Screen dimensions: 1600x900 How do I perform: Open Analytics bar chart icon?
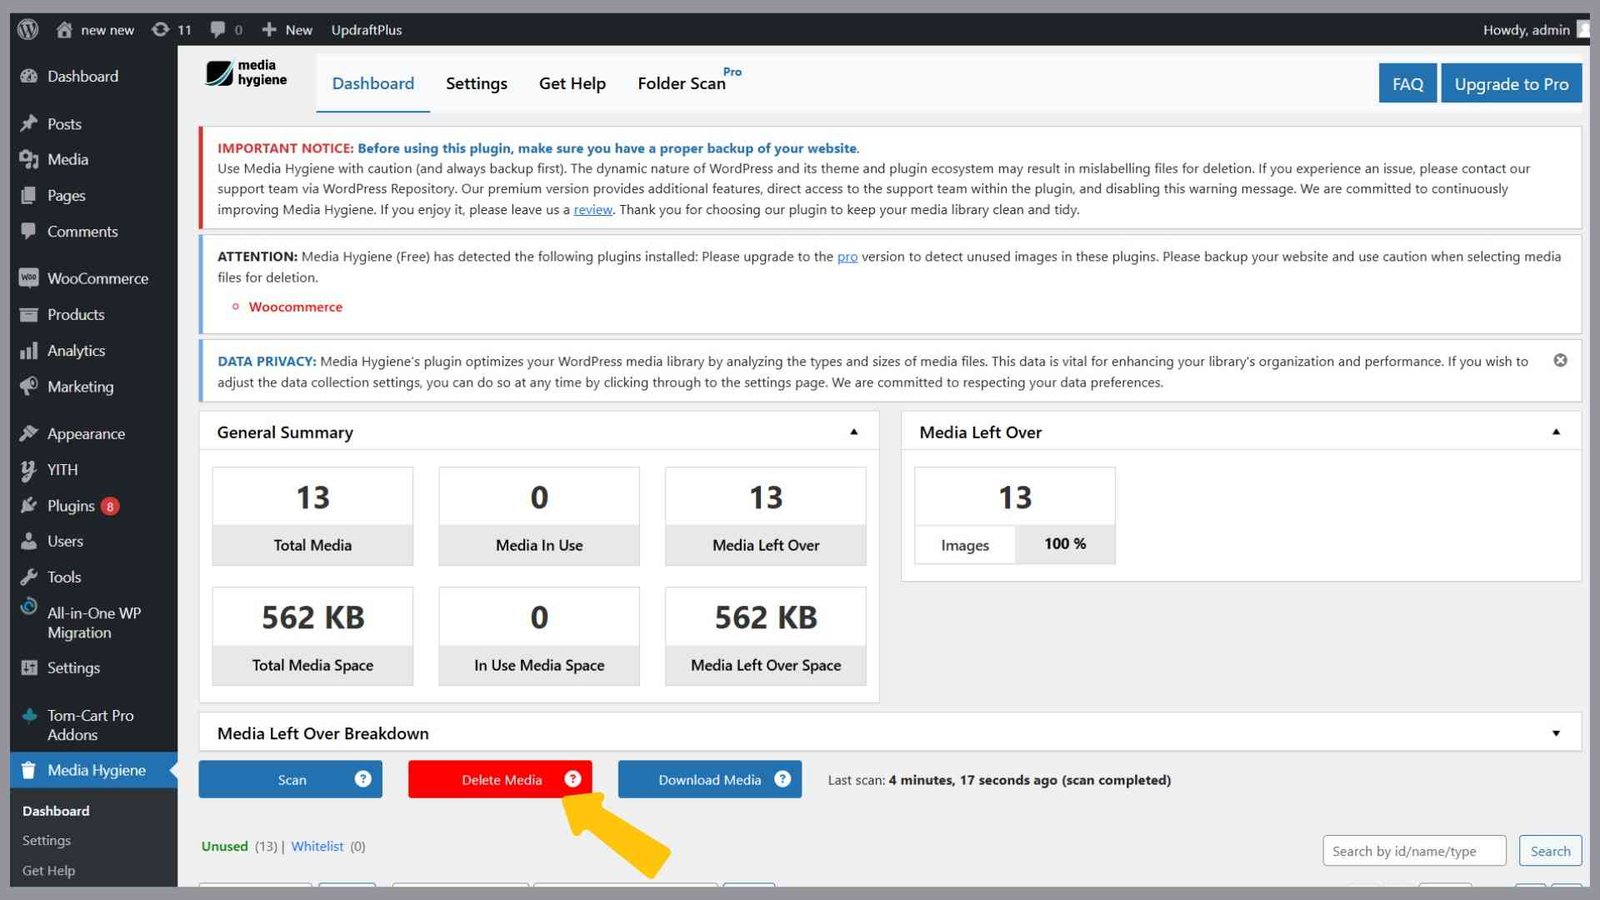[x=29, y=350]
